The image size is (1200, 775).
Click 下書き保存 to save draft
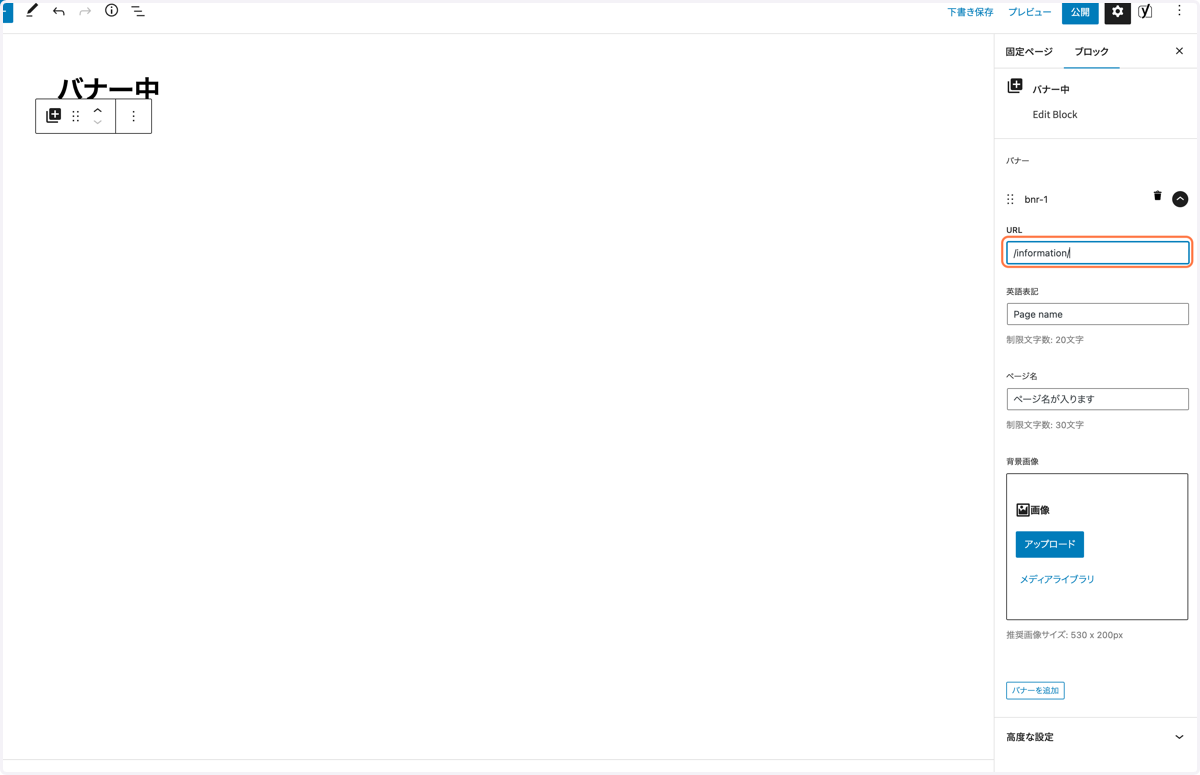[970, 12]
